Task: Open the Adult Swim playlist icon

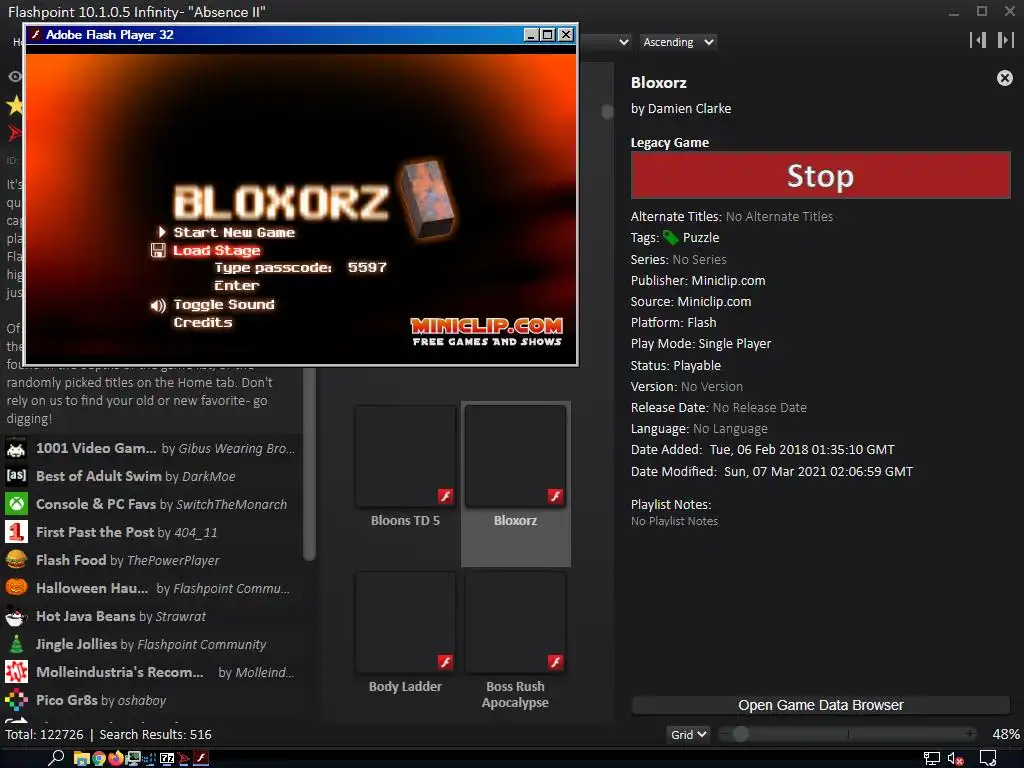Action: [x=16, y=475]
